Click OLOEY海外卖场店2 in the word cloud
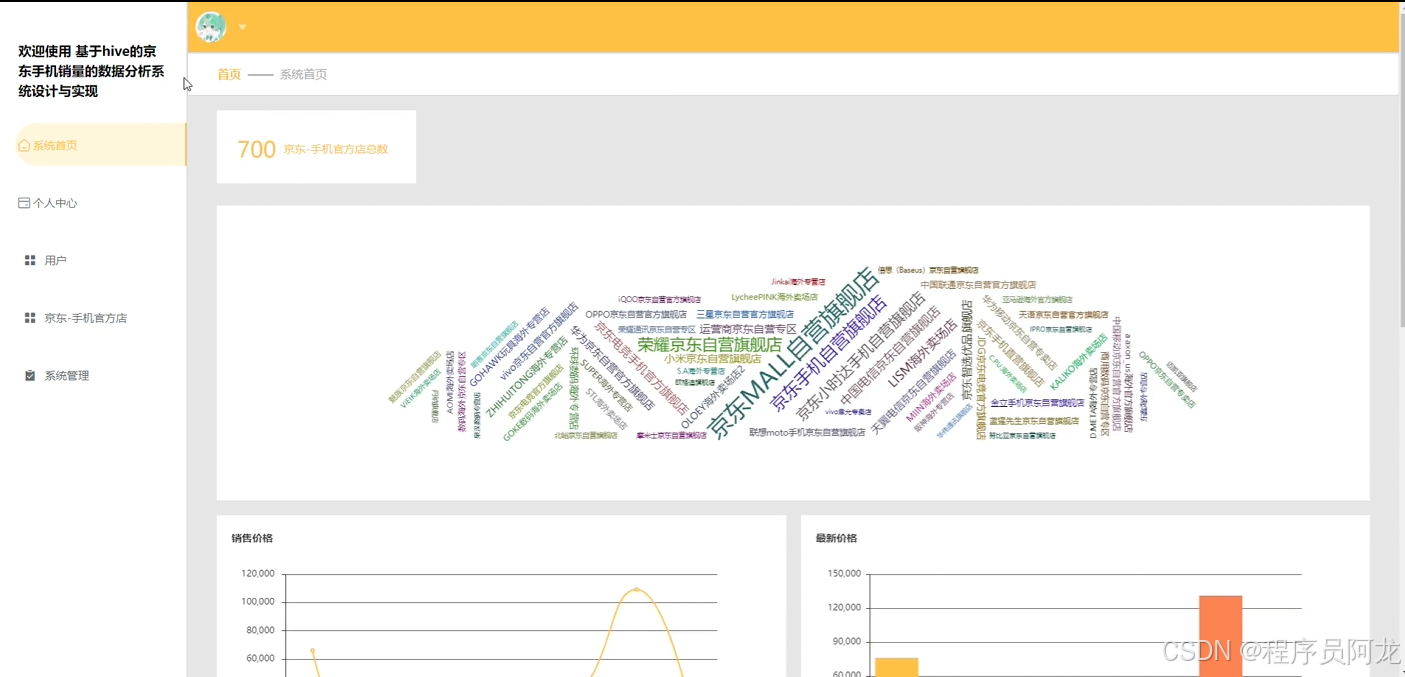This screenshot has height=677, width=1405. 714,399
